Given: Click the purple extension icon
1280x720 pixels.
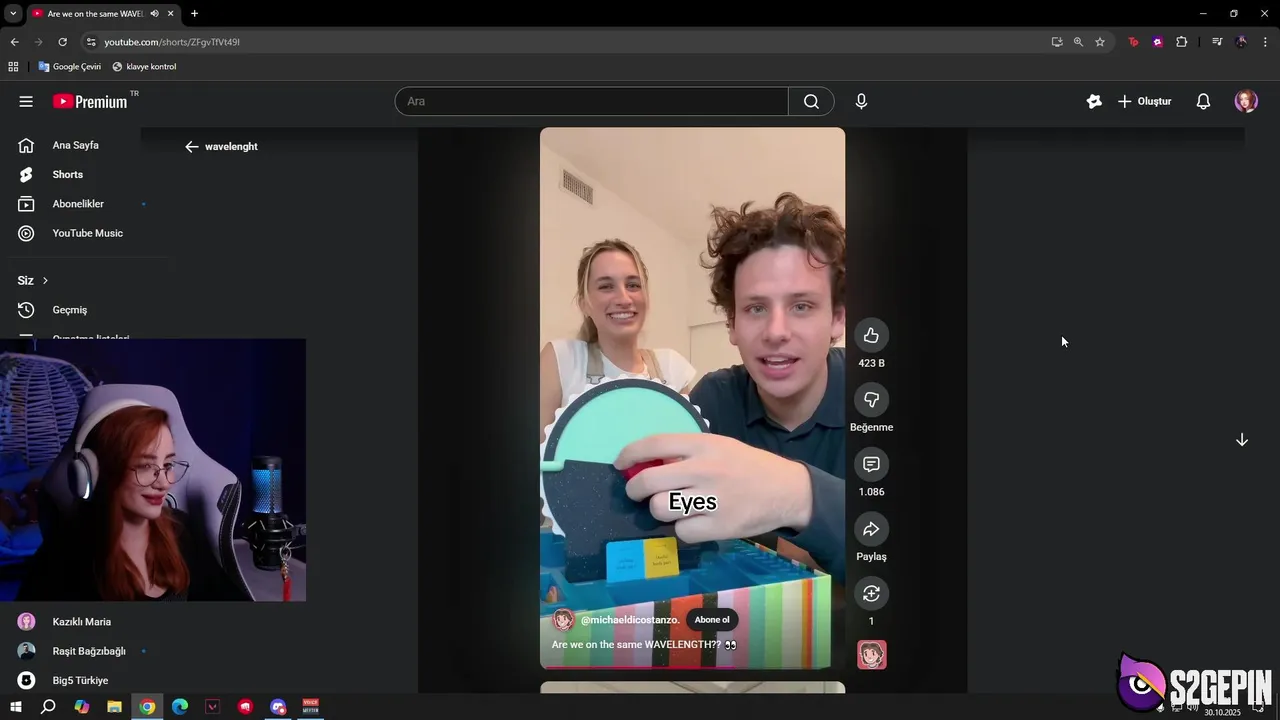Looking at the screenshot, I should (1157, 42).
